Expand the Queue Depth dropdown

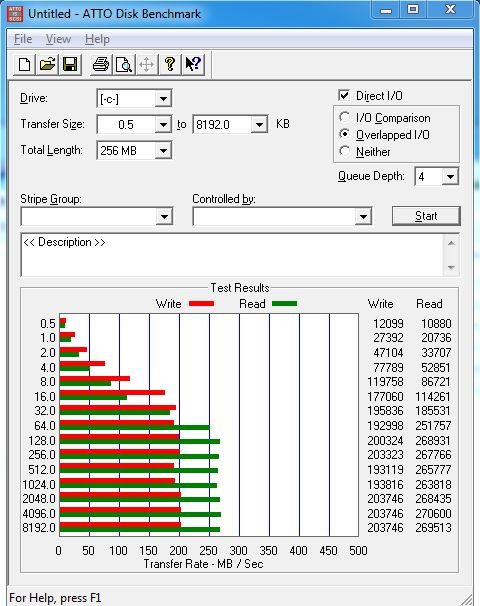click(450, 177)
